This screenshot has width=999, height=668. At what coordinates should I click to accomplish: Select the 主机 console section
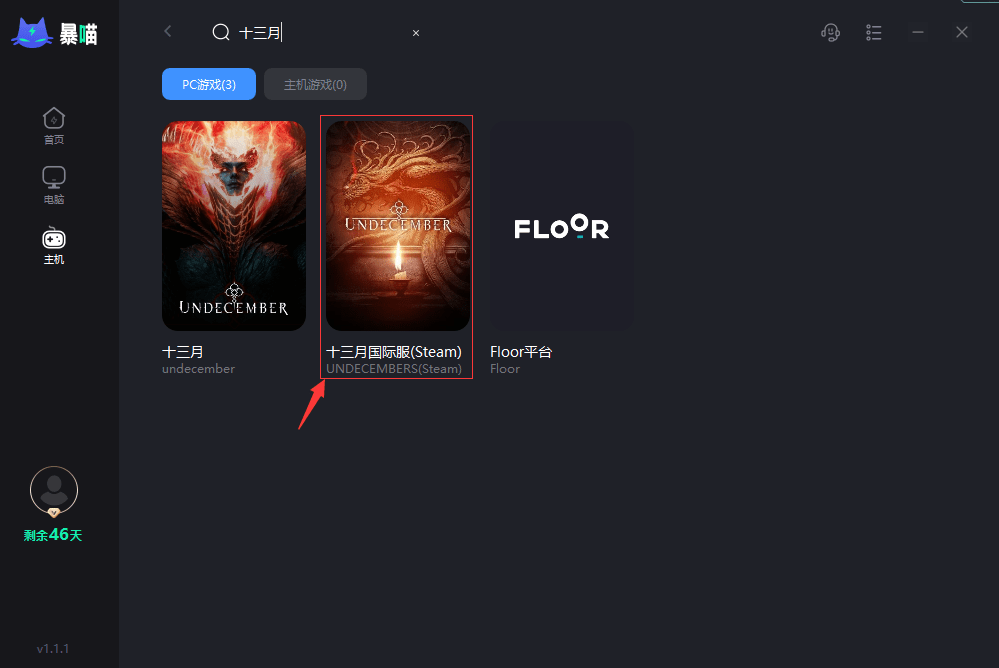click(x=54, y=246)
